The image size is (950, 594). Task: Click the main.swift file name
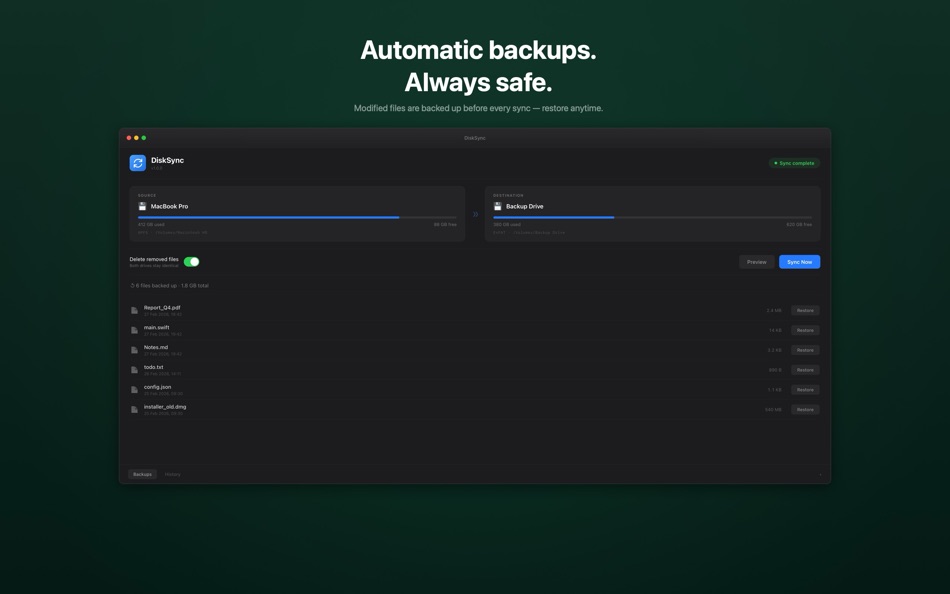[156, 327]
